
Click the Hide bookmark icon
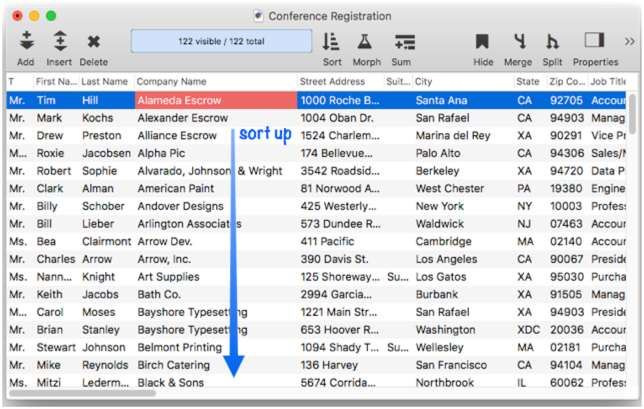[x=482, y=41]
